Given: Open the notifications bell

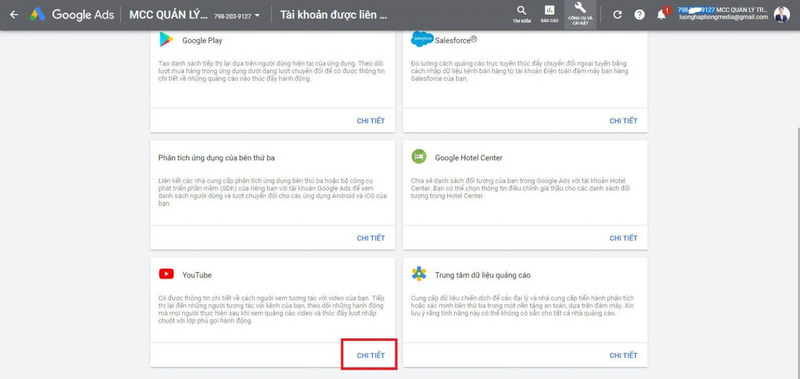Looking at the screenshot, I should click(662, 15).
